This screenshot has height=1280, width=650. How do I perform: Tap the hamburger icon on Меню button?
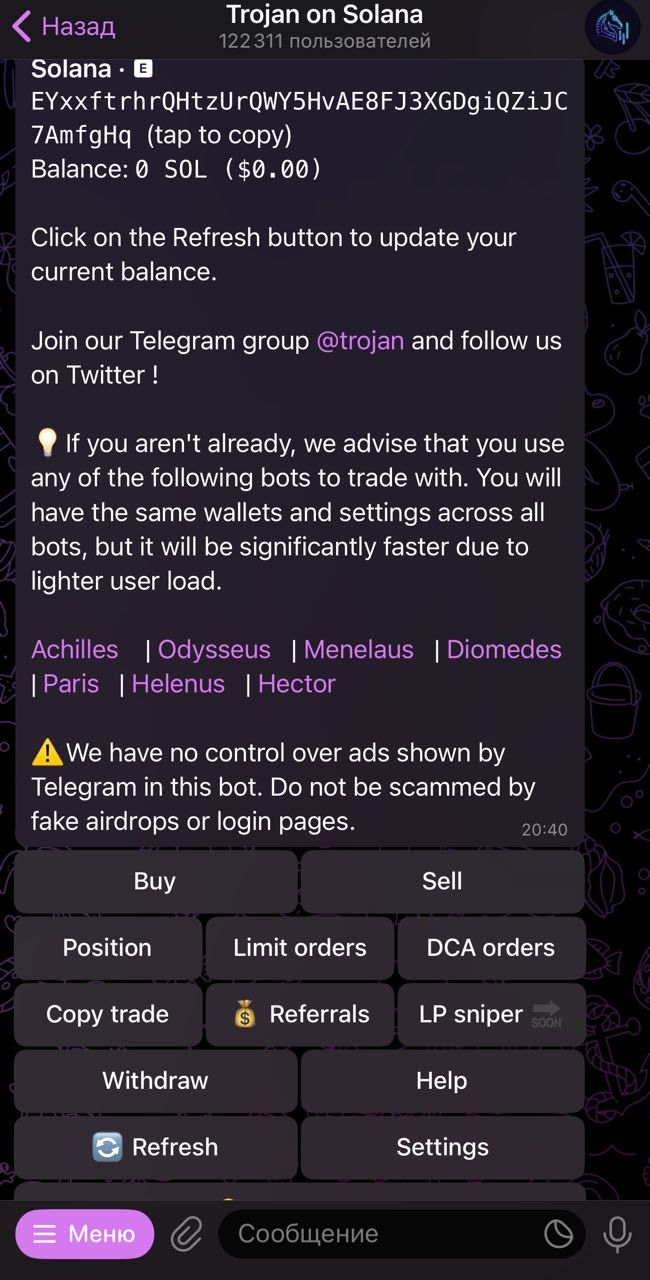(x=46, y=1233)
